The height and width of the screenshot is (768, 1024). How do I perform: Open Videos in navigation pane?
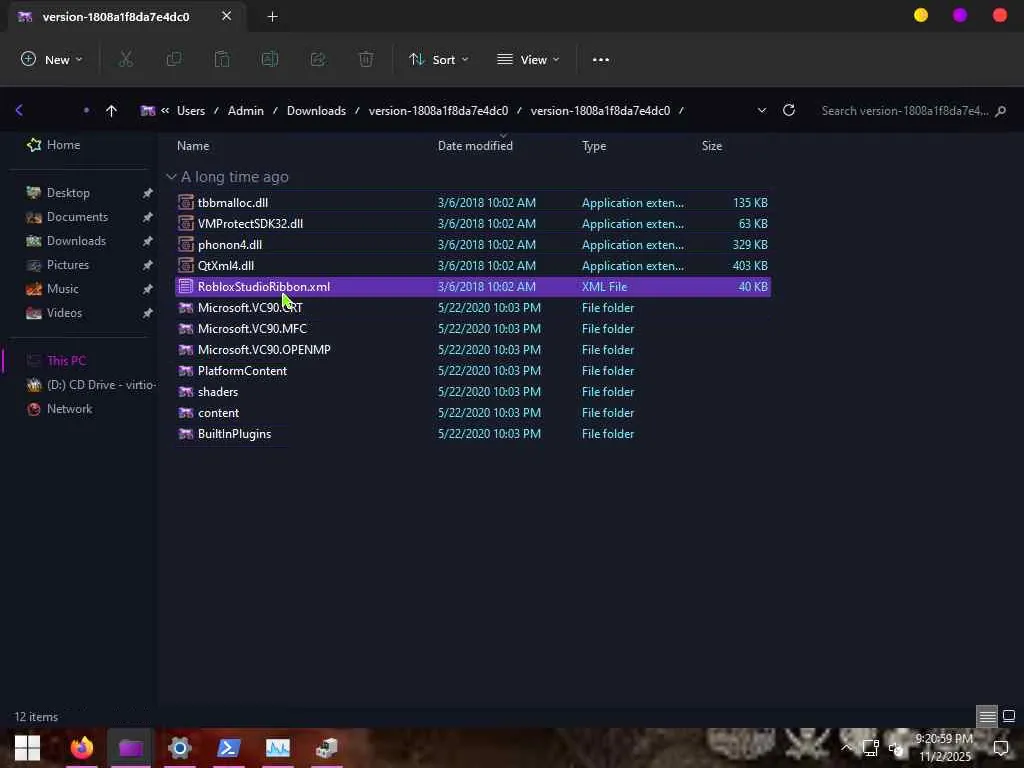coord(54,313)
